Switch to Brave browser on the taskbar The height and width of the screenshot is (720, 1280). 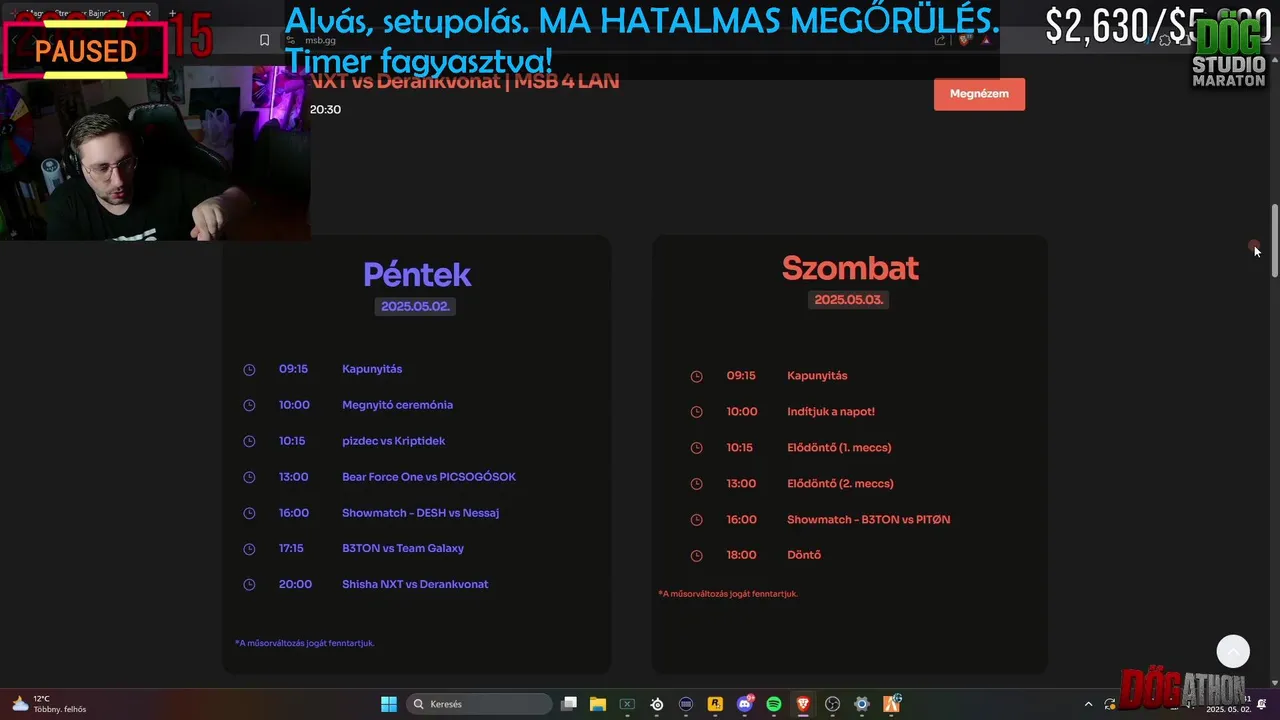803,704
